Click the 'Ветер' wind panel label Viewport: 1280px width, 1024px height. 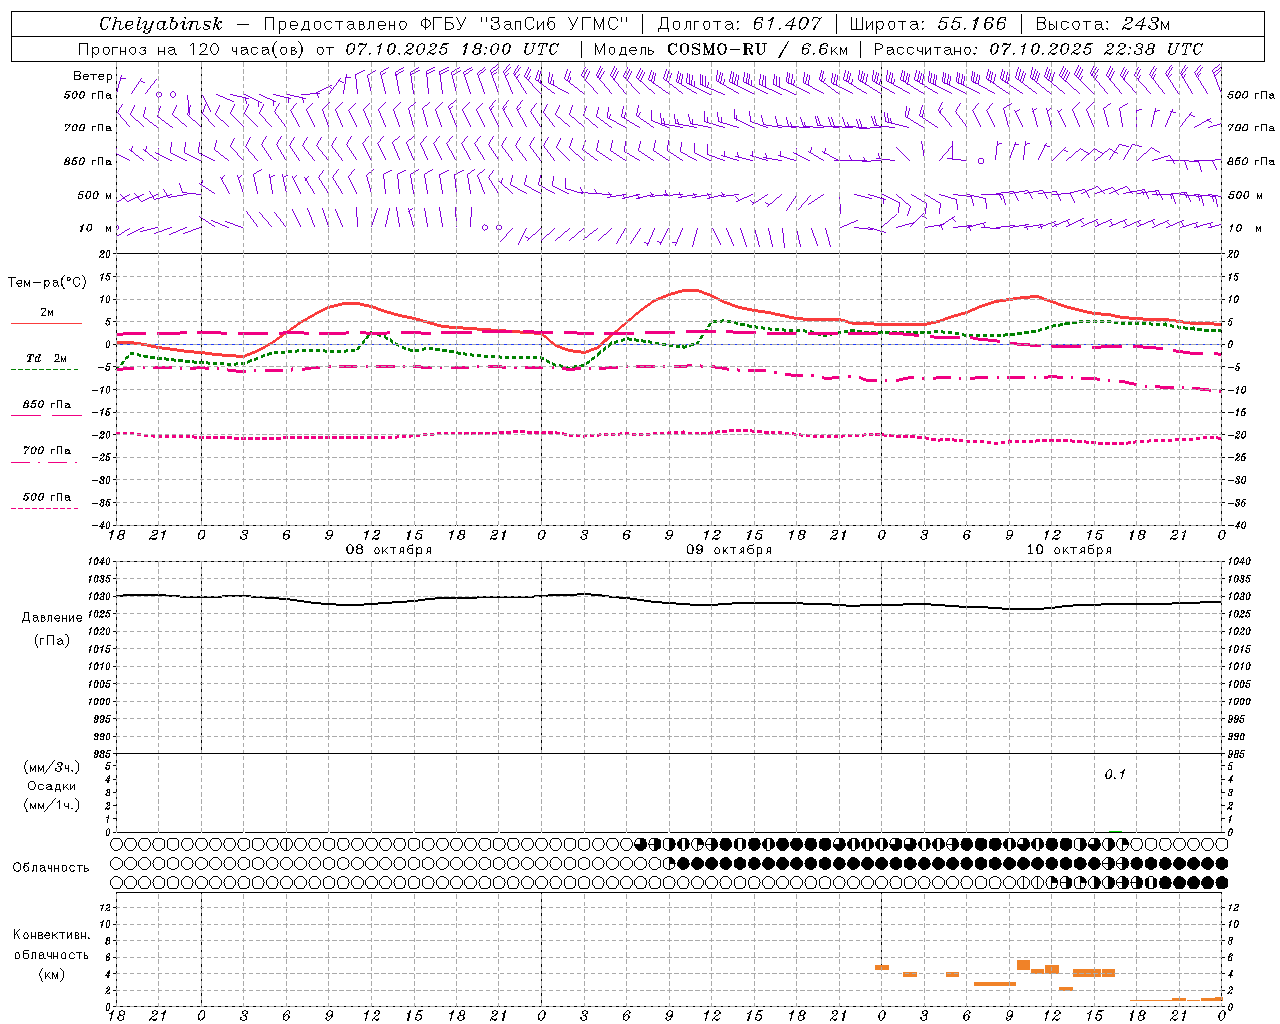92,76
